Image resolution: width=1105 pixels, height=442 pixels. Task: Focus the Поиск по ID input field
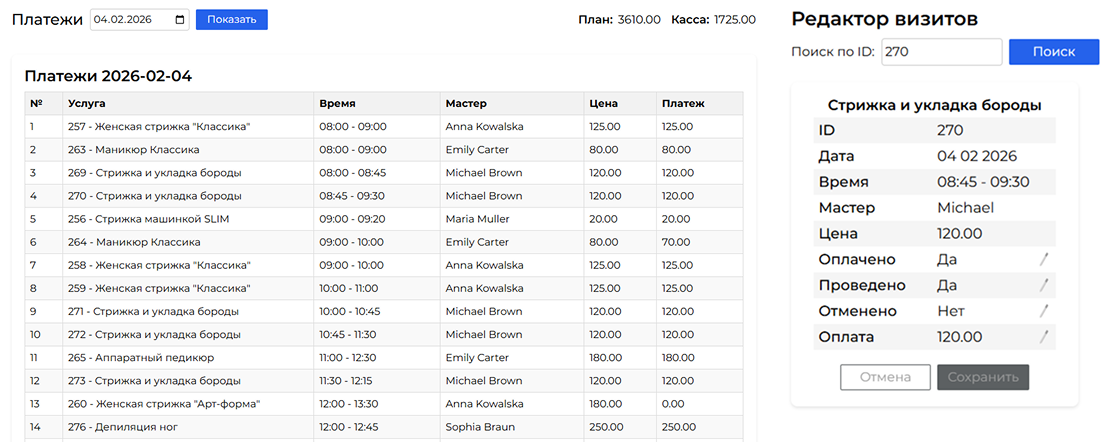[x=941, y=52]
